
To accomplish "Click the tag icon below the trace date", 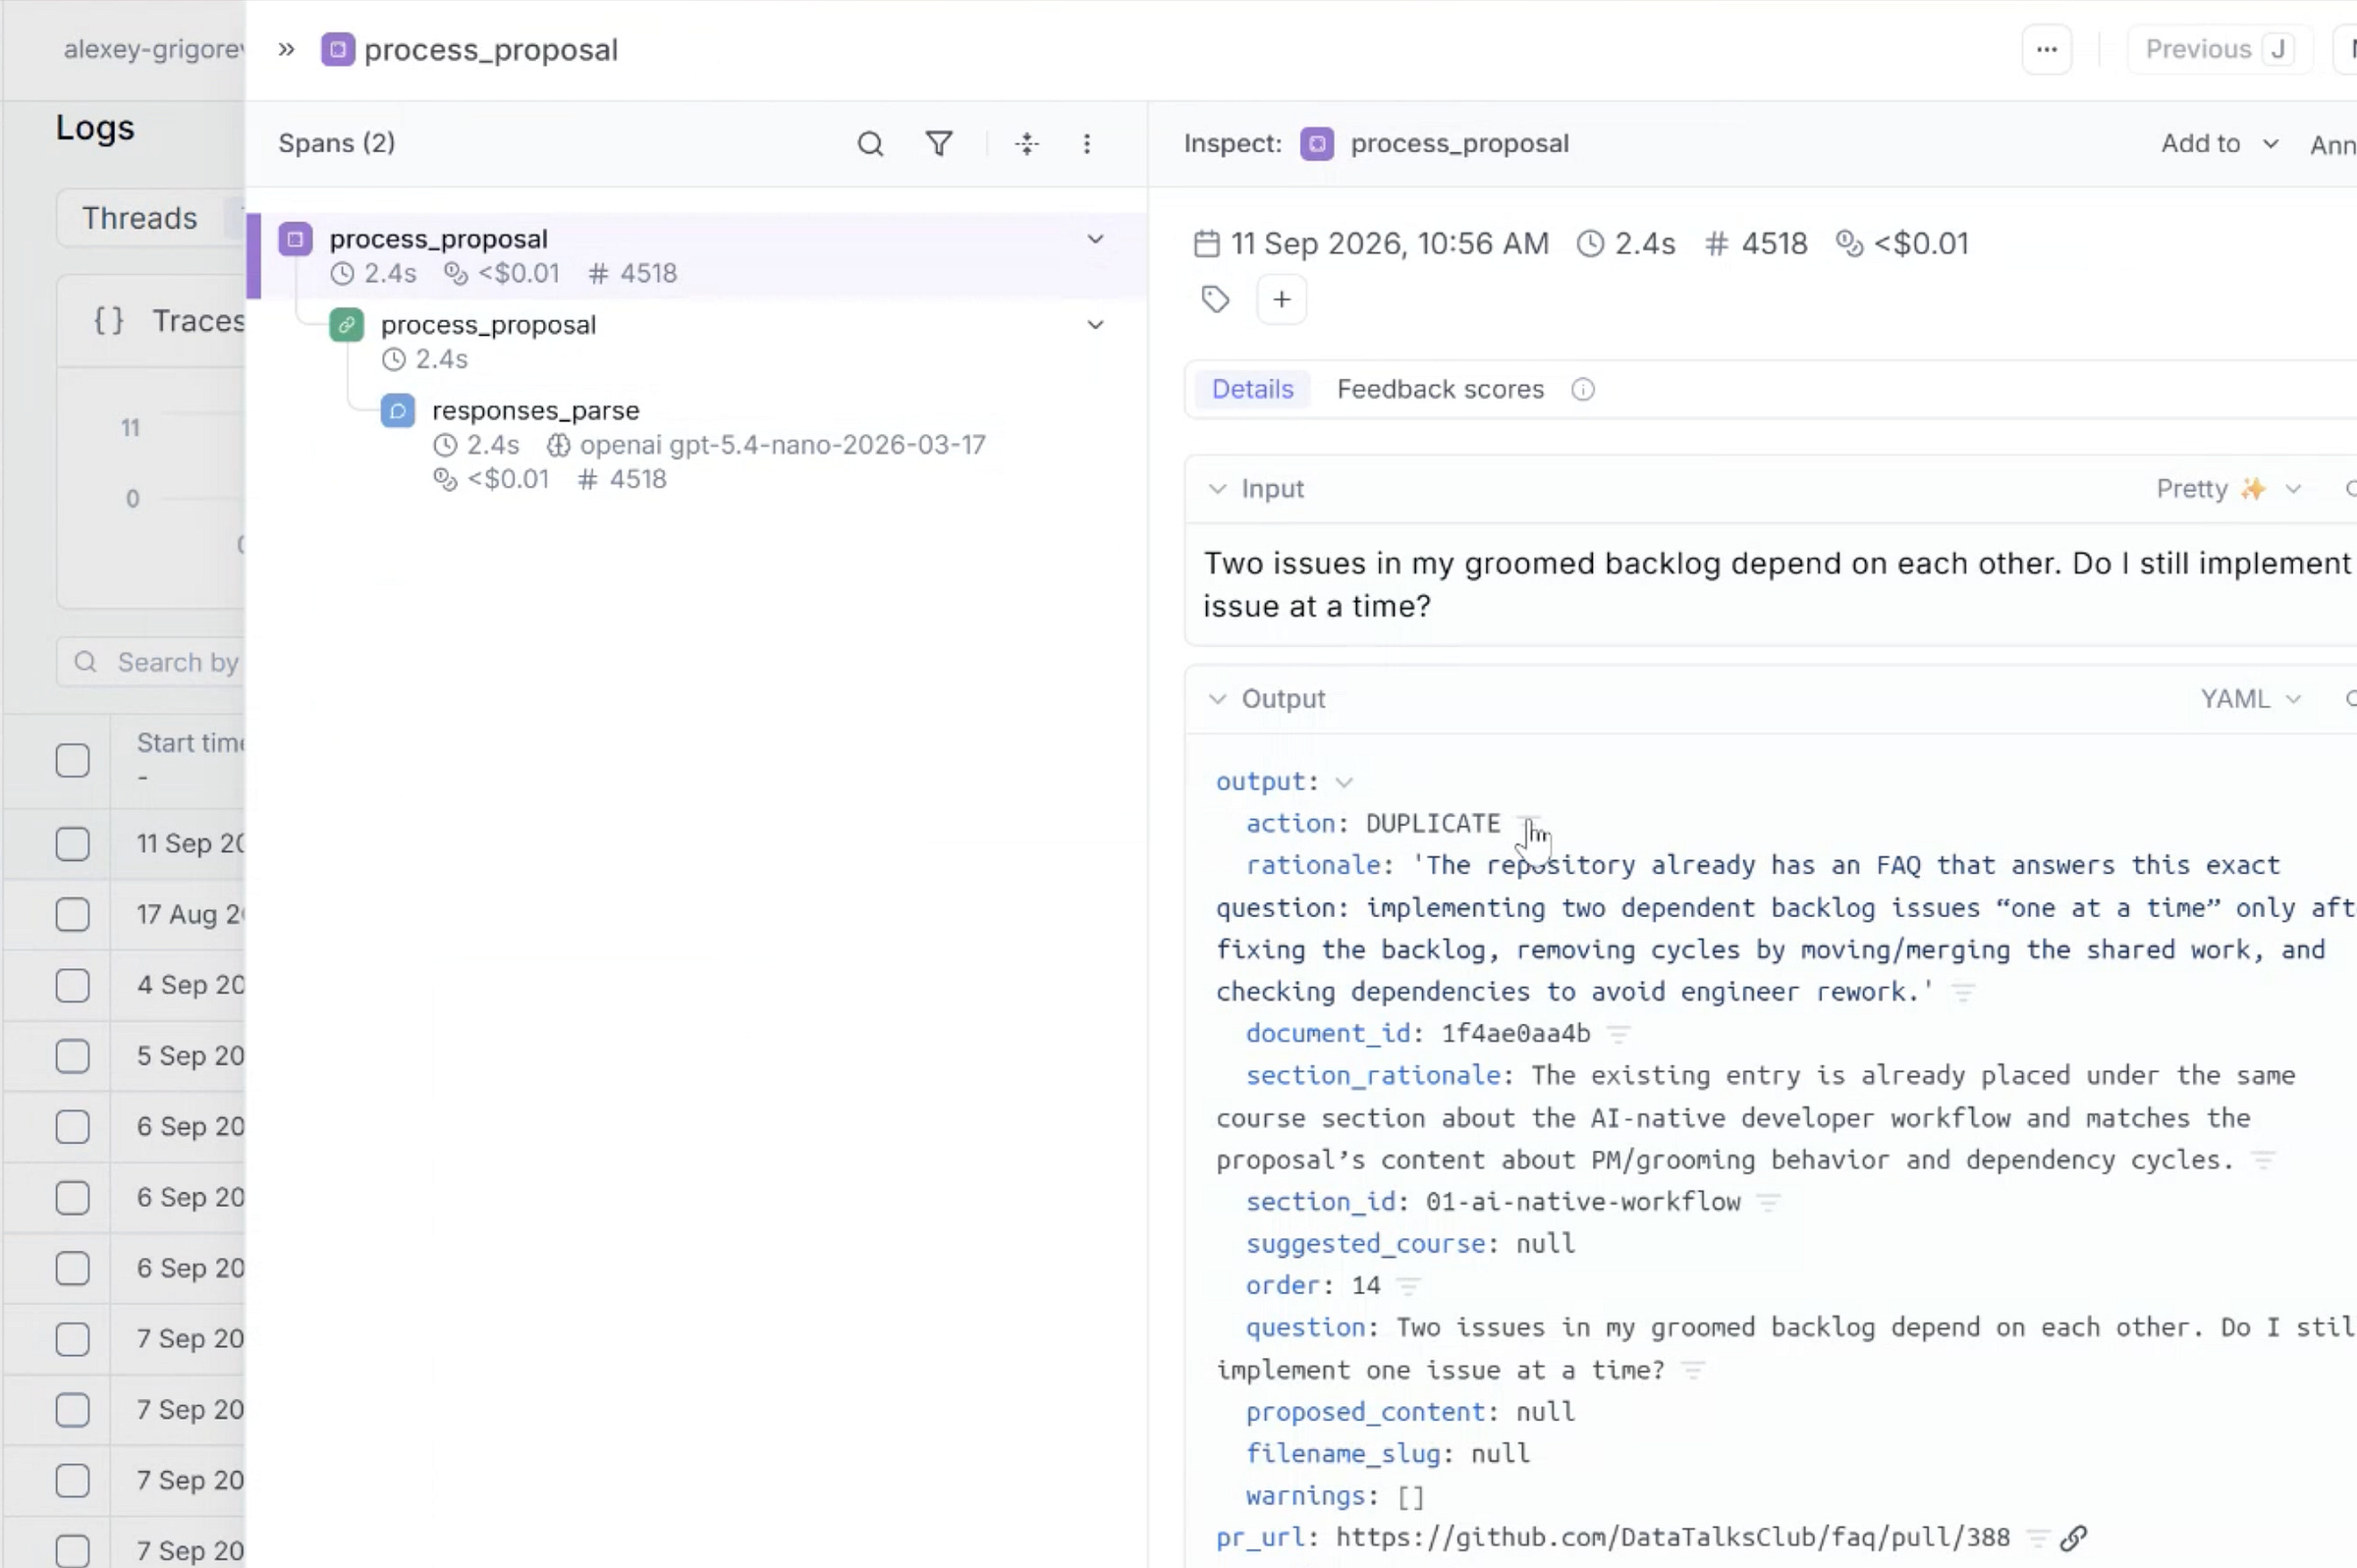I will 1215,299.
